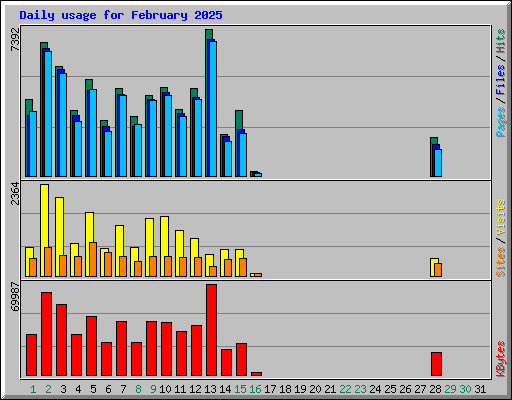Screen dimensions: 512x400
Task: Click the red KBytes bar for day 4
Action: click(x=76, y=355)
